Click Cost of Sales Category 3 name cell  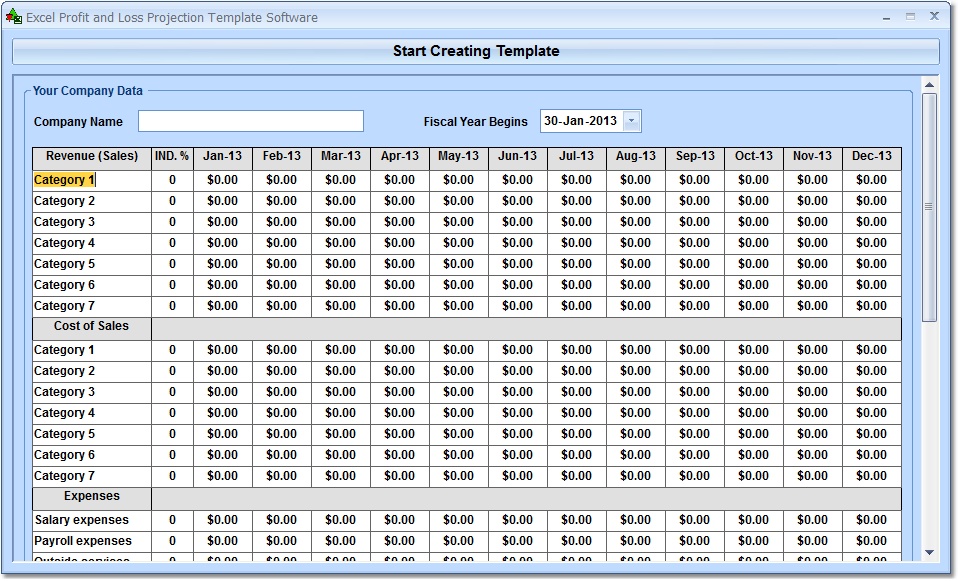coord(92,392)
